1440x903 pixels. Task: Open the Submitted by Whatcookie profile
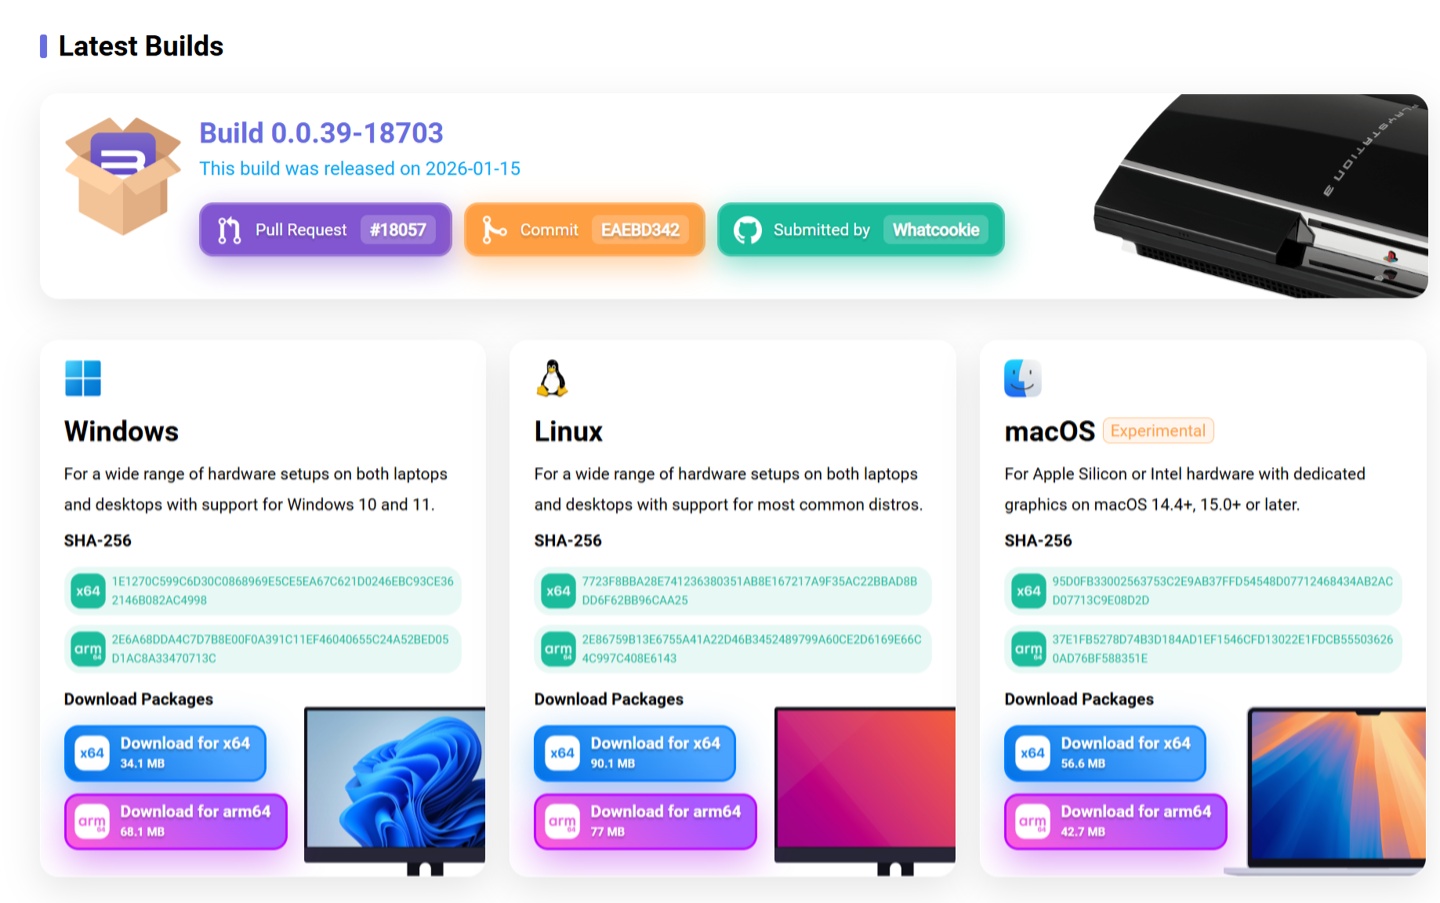860,230
